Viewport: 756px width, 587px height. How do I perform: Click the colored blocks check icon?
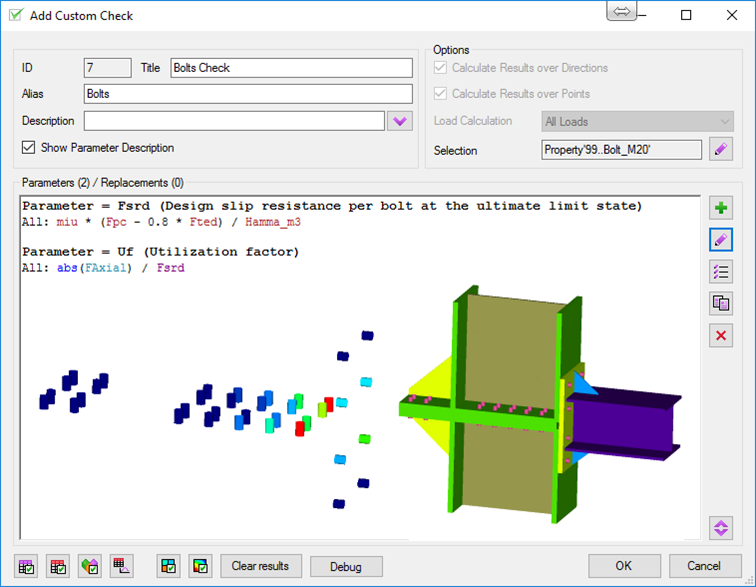(x=168, y=566)
